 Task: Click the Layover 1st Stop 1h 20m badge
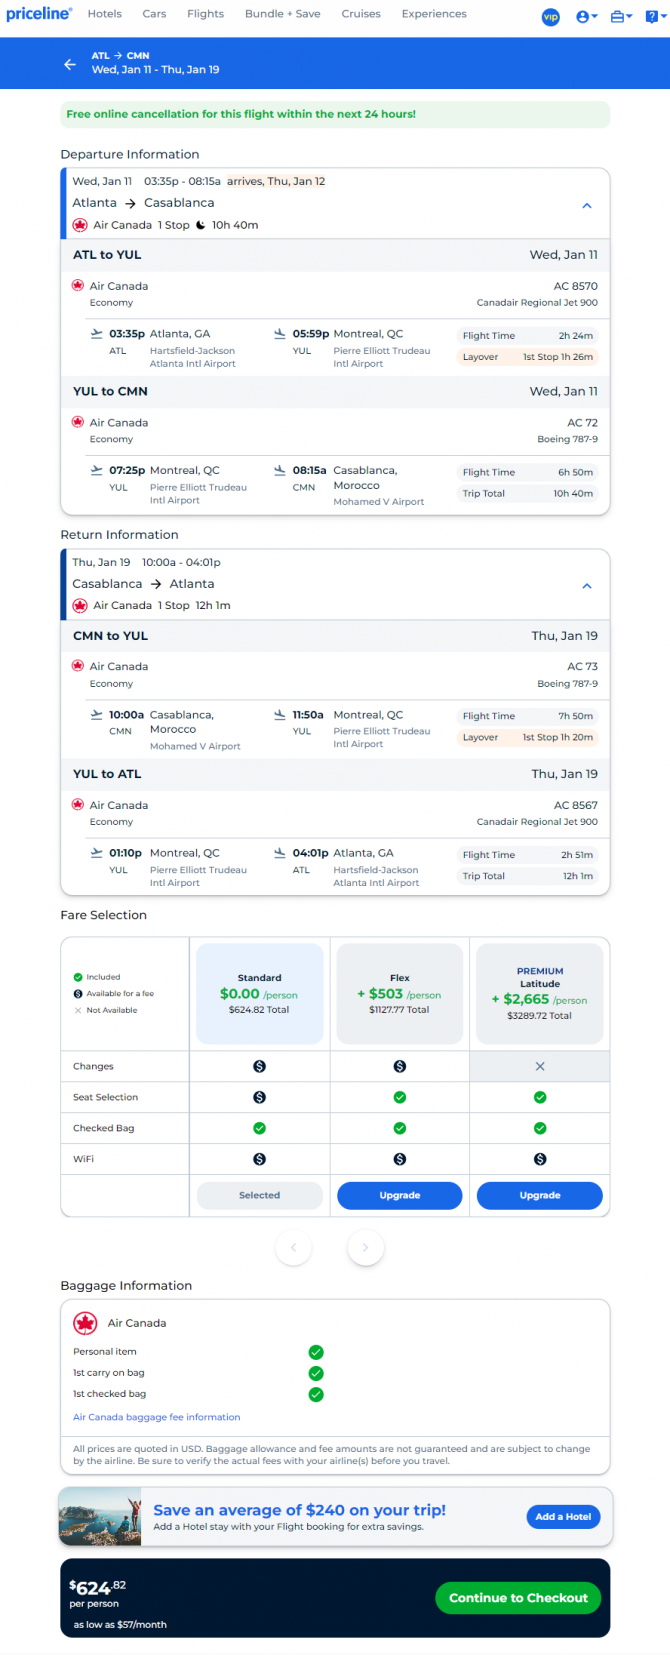pos(528,737)
